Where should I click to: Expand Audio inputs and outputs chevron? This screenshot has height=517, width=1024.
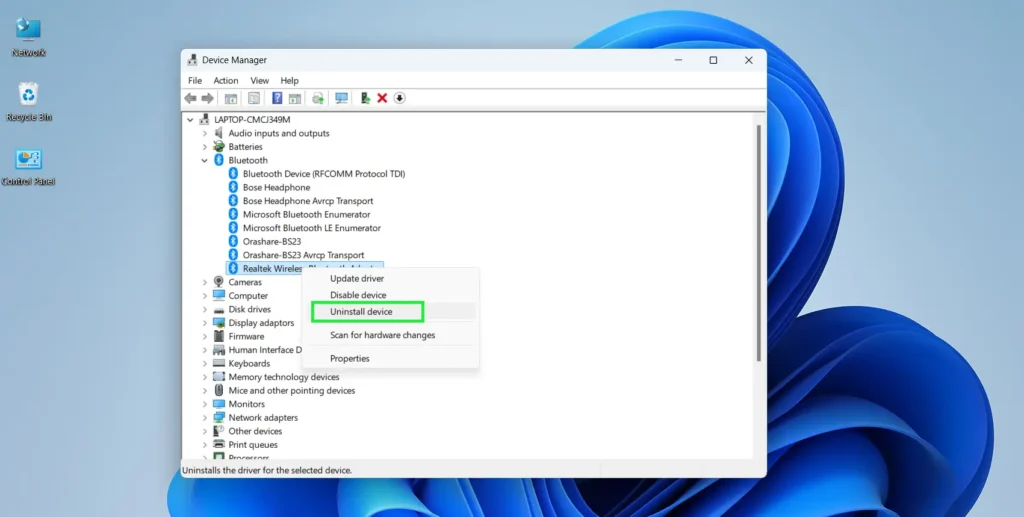(204, 133)
